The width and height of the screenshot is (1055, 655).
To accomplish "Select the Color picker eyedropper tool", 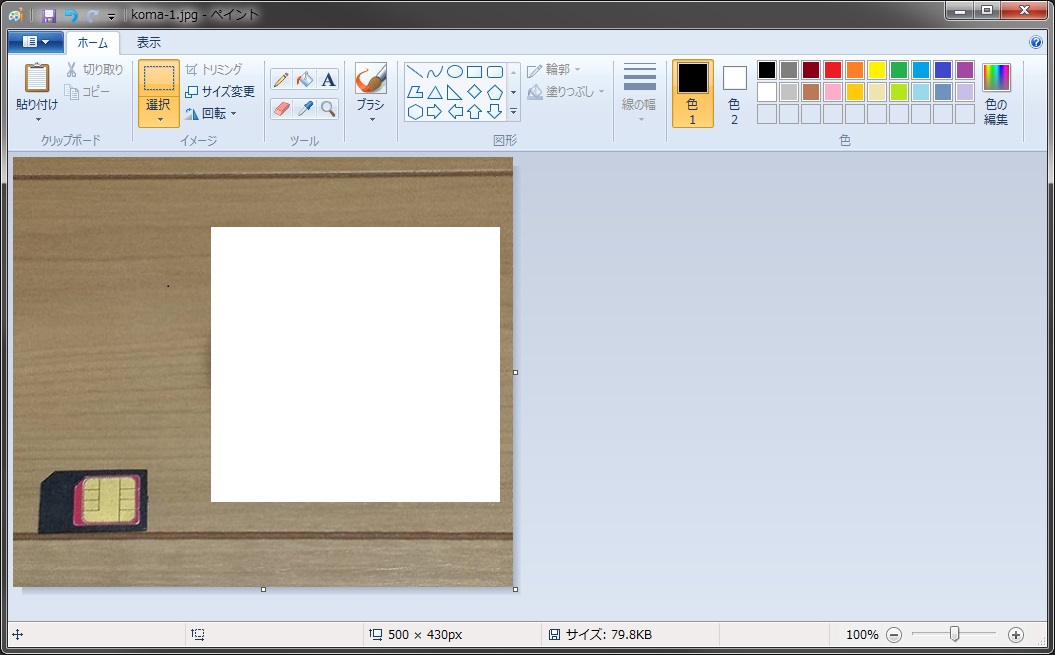I will (x=305, y=108).
